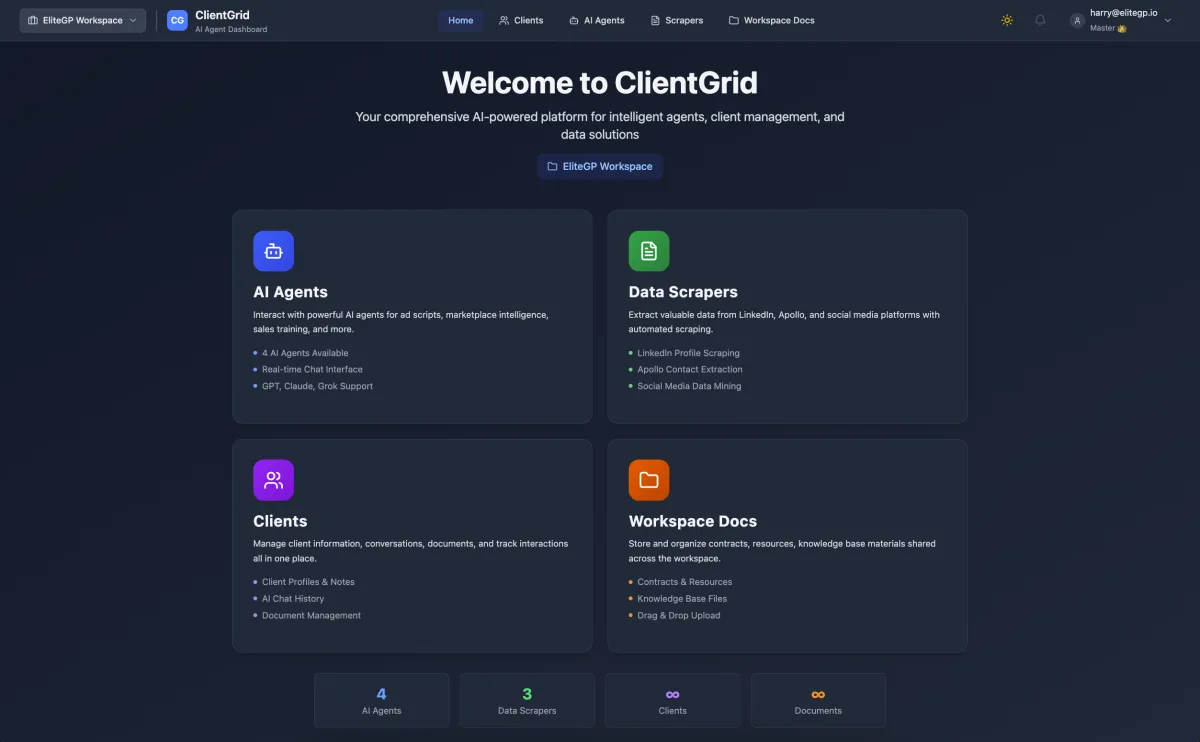Open notifications with the bell icon
The image size is (1200, 742).
[x=1040, y=20]
